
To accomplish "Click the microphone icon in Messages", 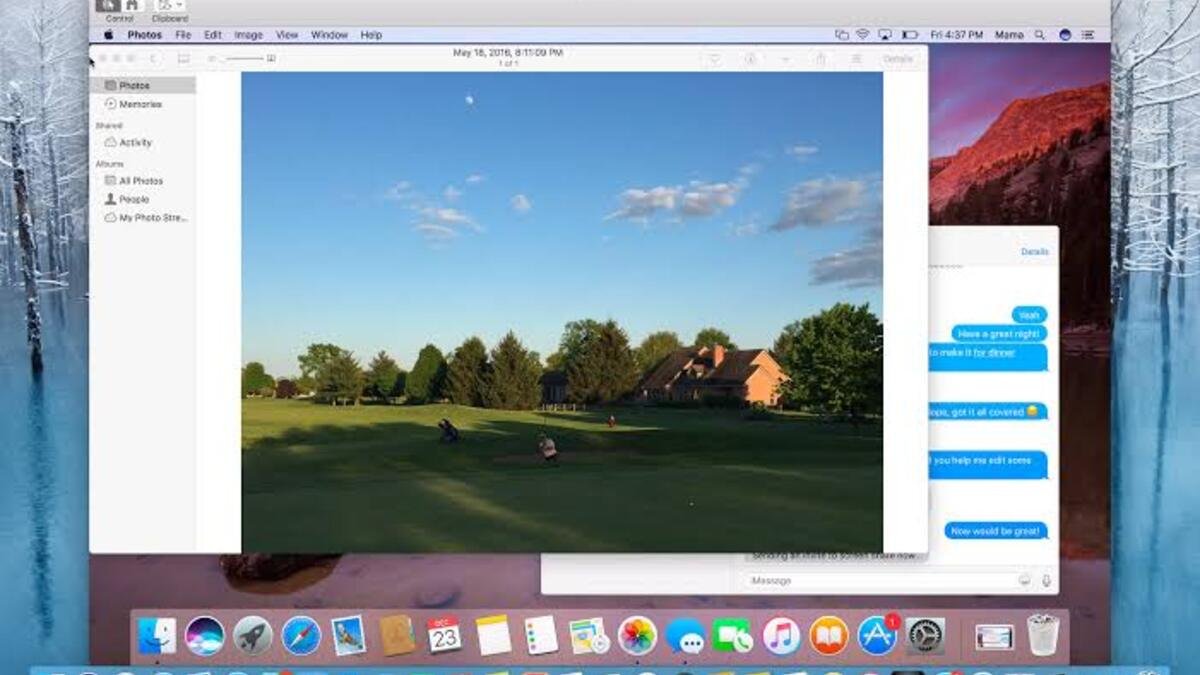I will (1046, 581).
